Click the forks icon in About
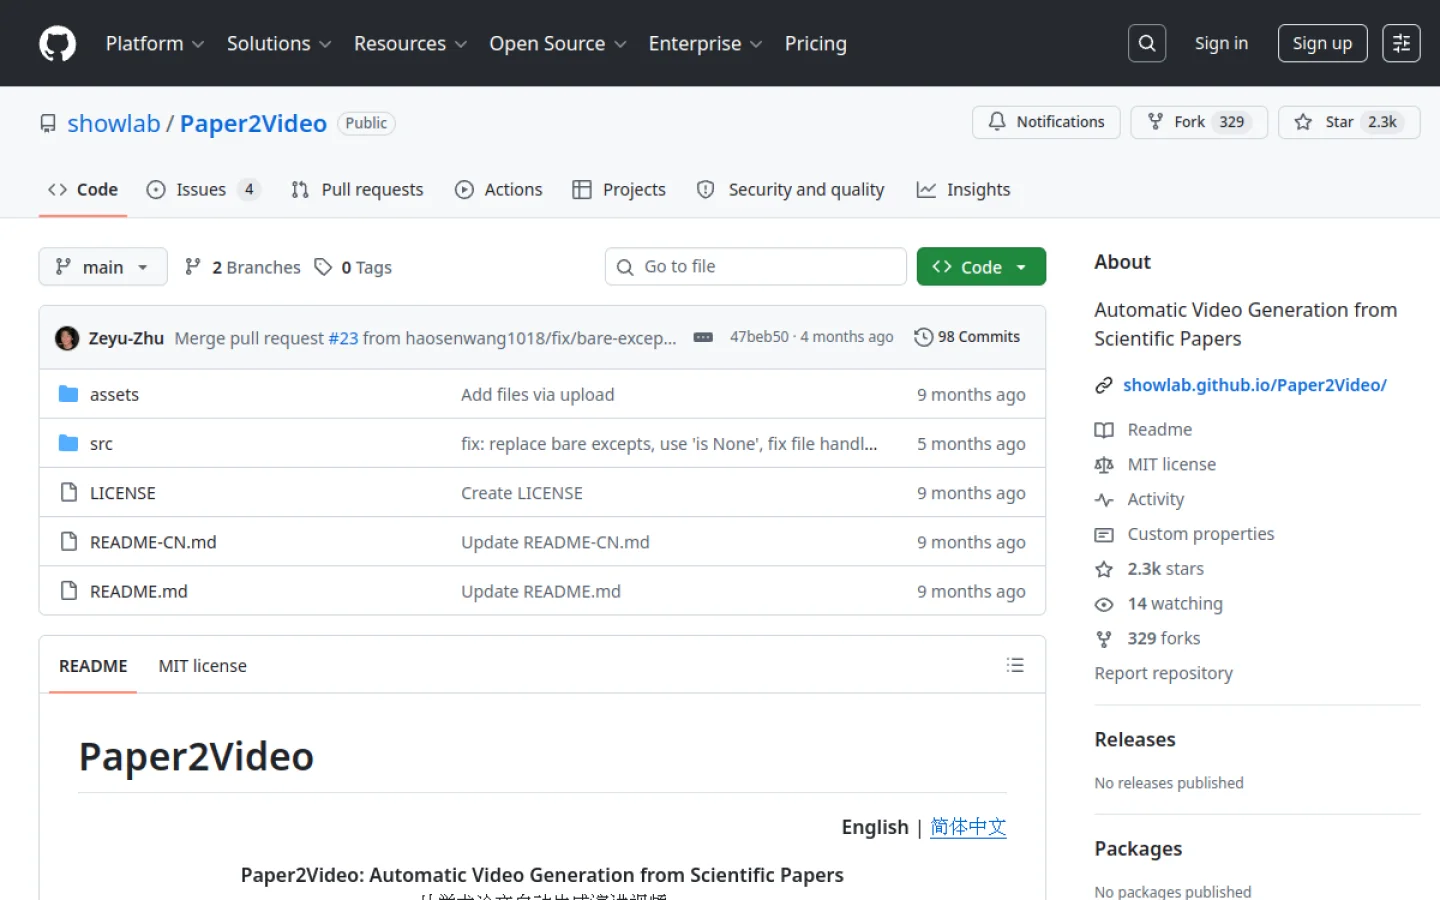1440x900 pixels. click(1104, 639)
